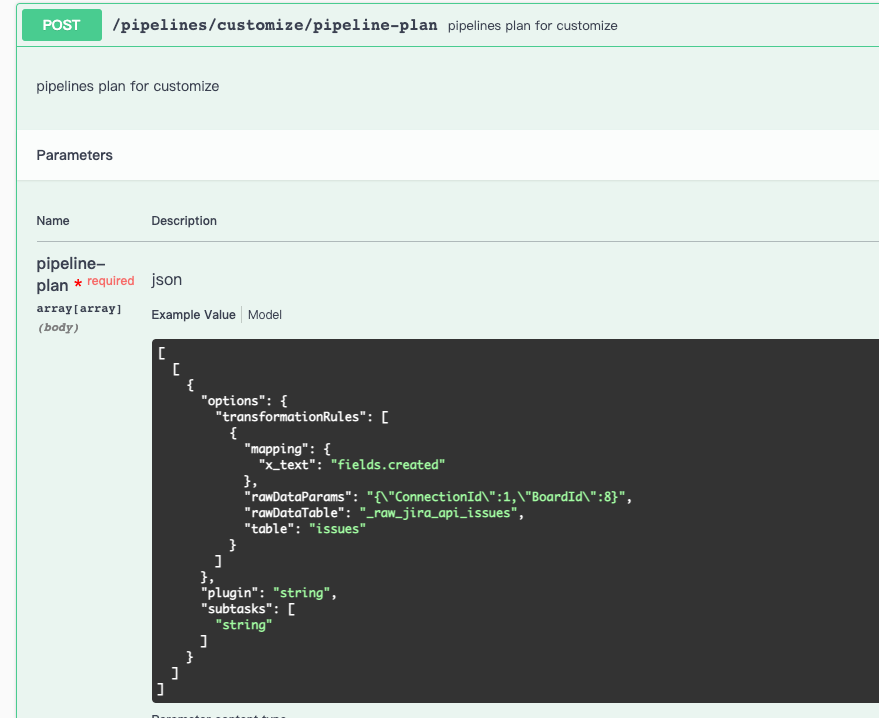
Task: Click the 'json' description text
Action: [166, 280]
